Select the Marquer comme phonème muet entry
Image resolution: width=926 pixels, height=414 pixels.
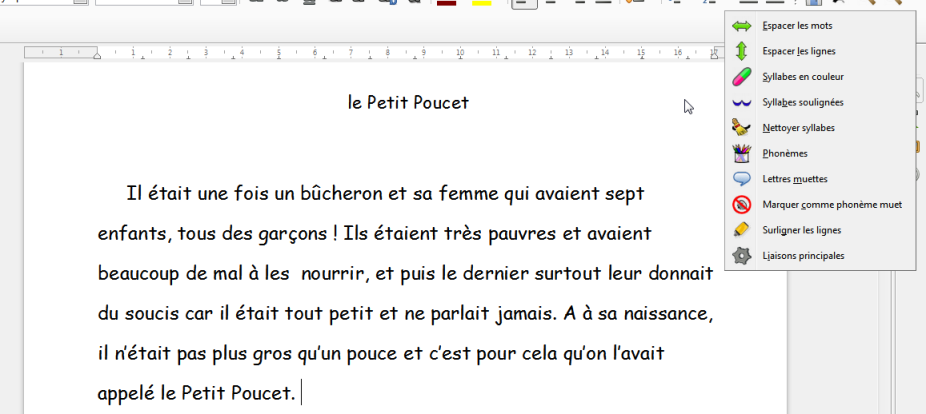831,204
